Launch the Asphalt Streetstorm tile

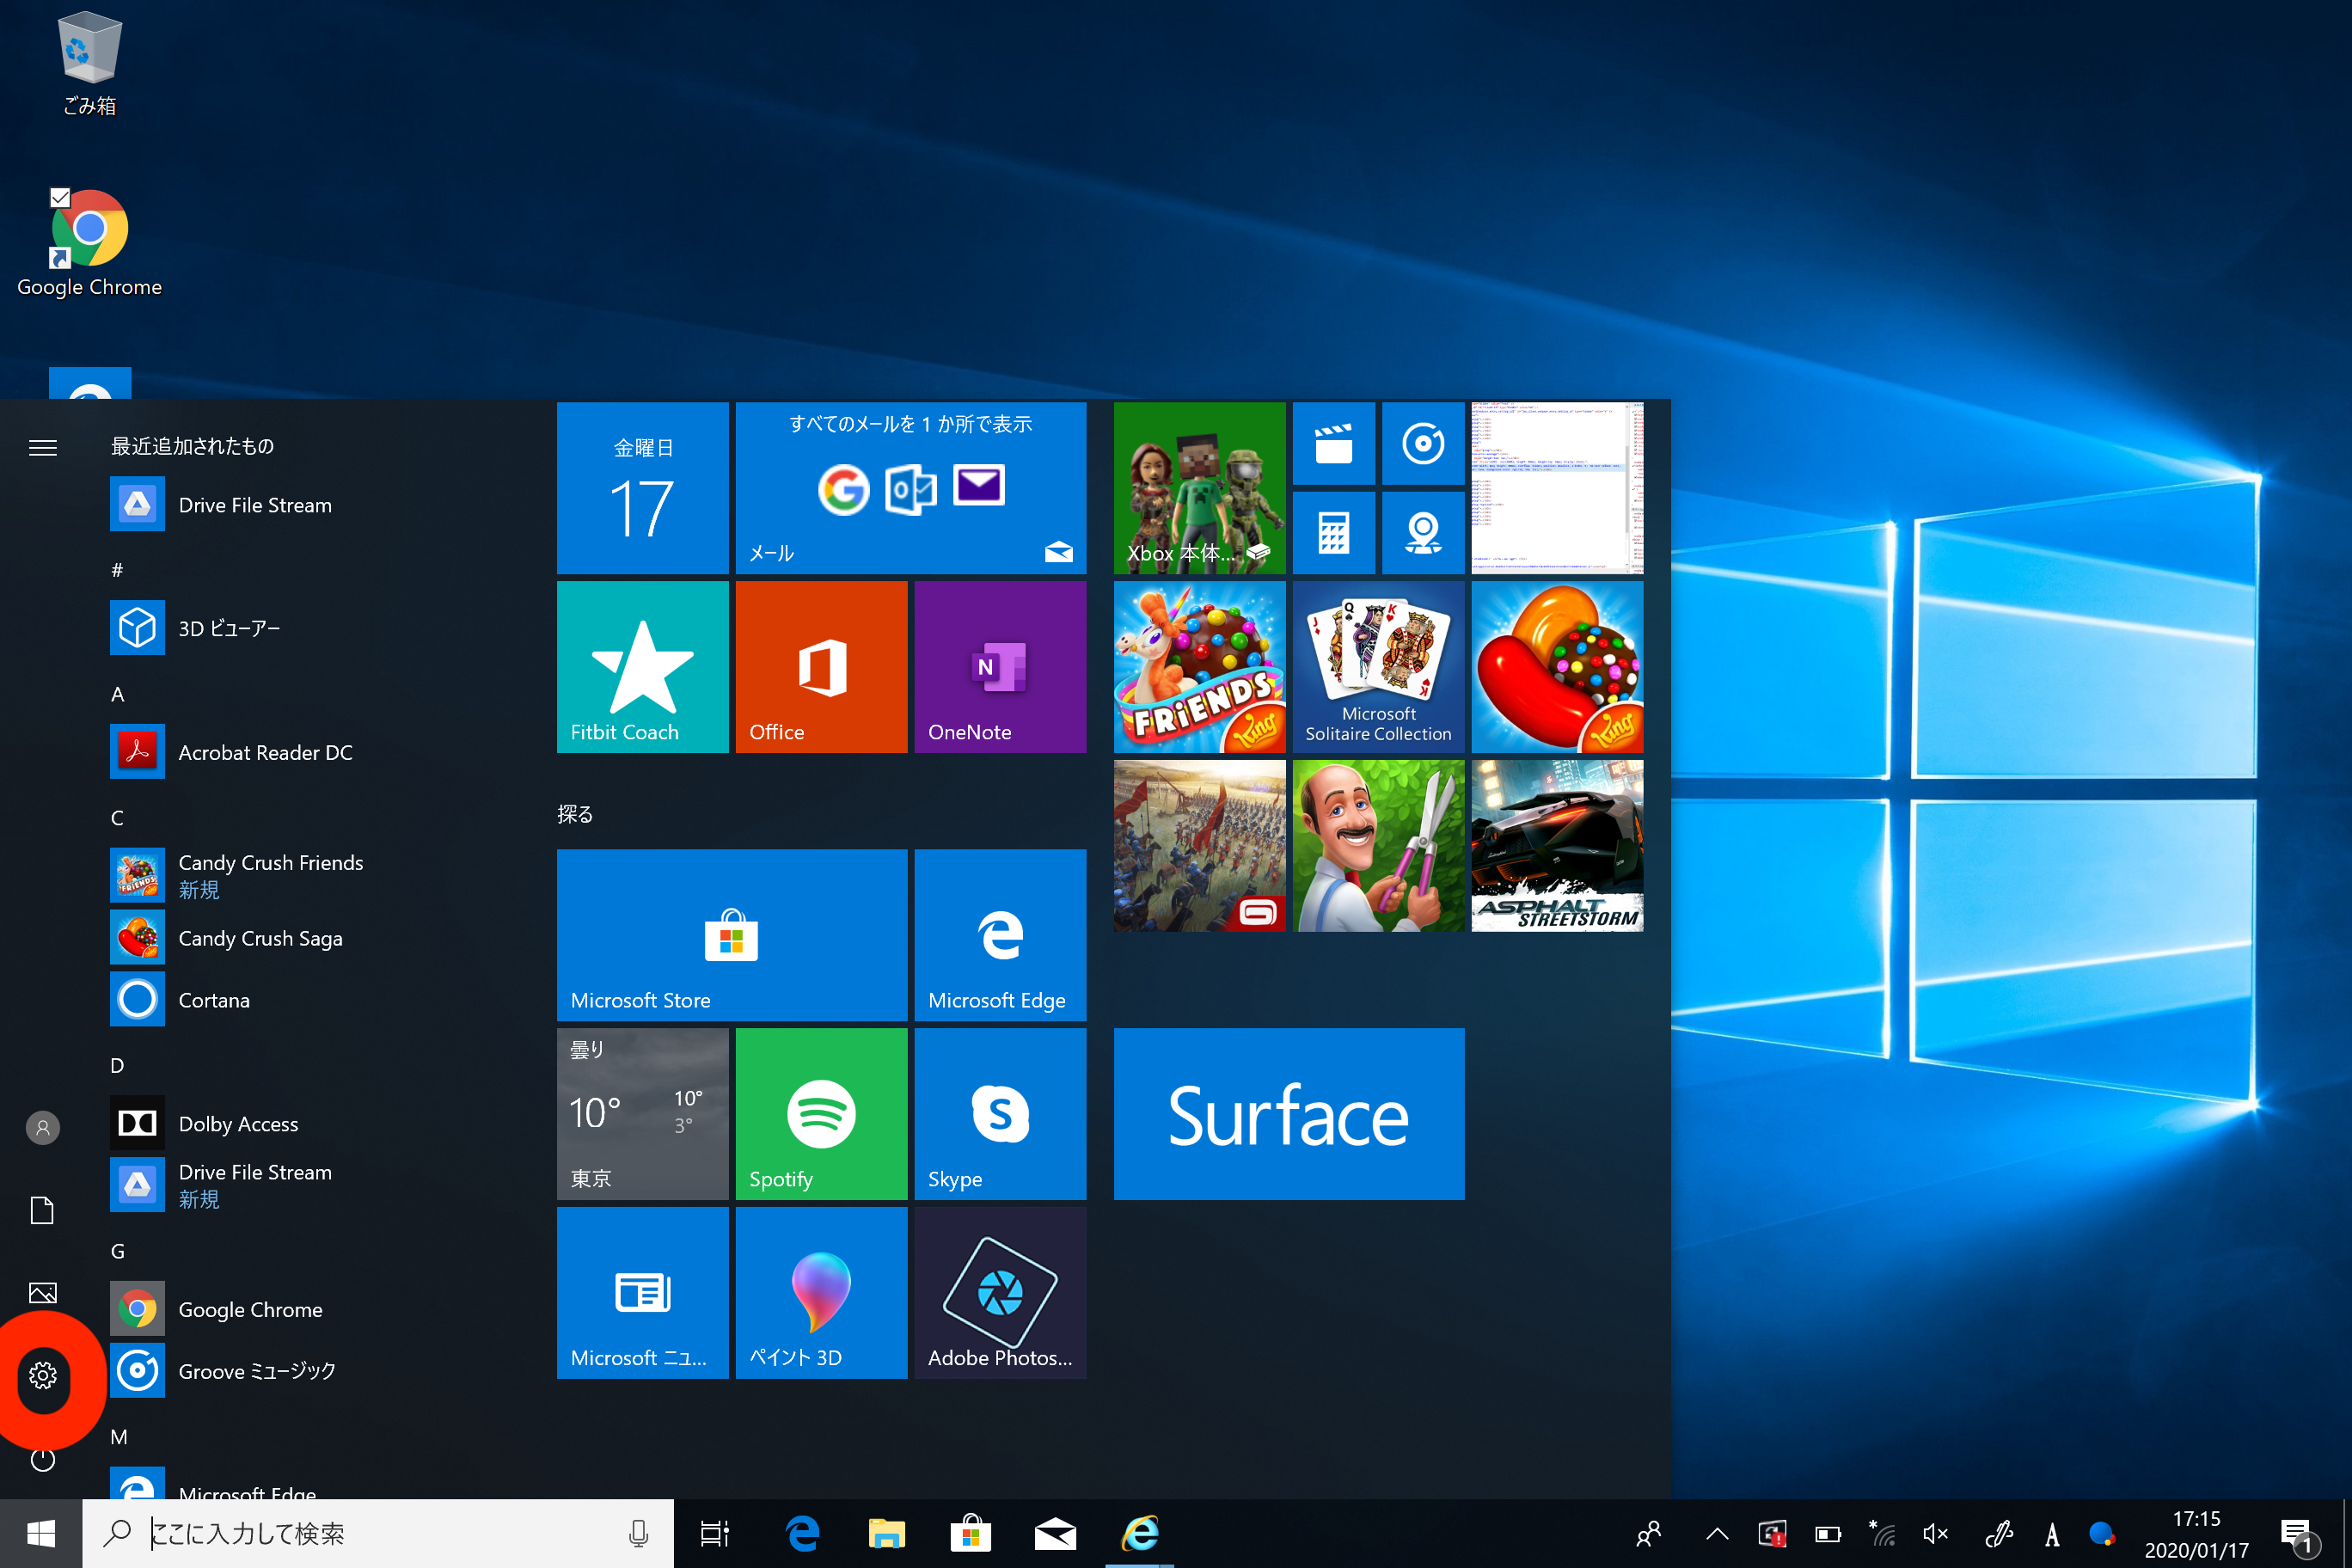click(1557, 846)
